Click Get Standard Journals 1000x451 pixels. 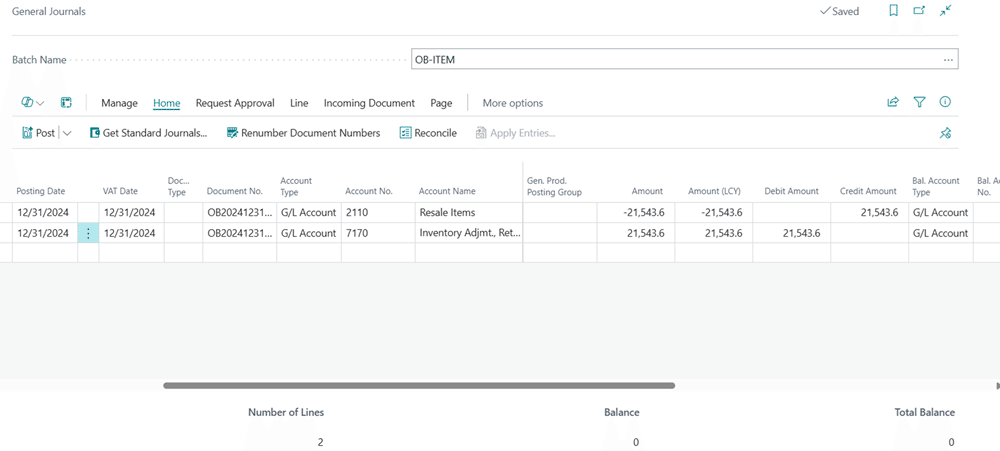[x=149, y=133]
